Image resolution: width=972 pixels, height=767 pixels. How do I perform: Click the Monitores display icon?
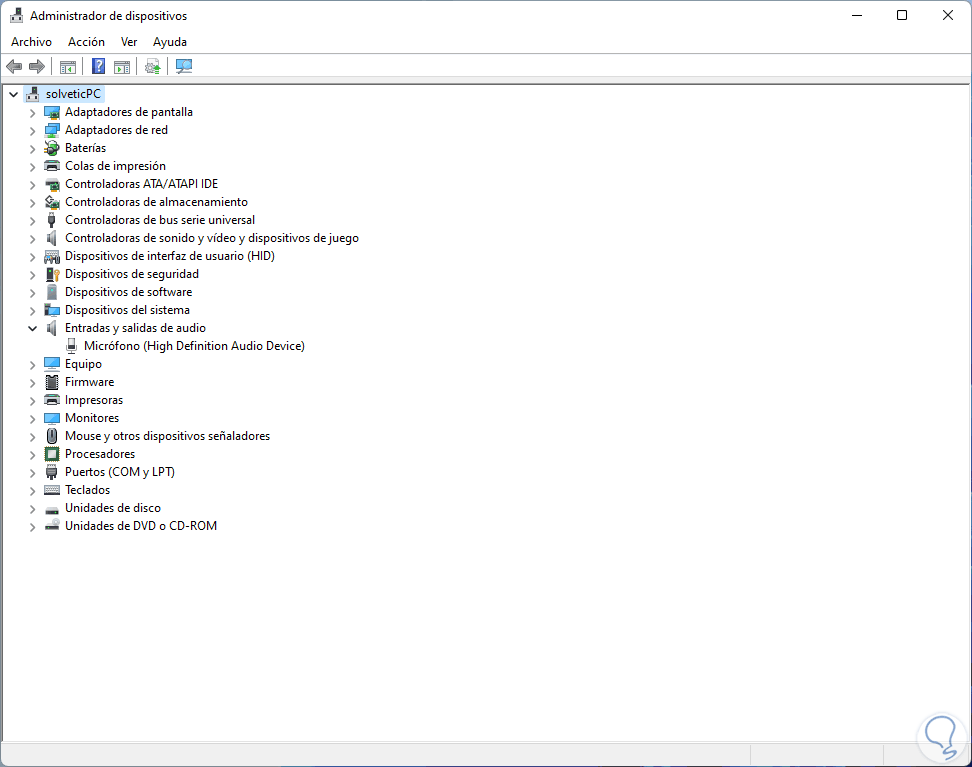pyautogui.click(x=52, y=418)
